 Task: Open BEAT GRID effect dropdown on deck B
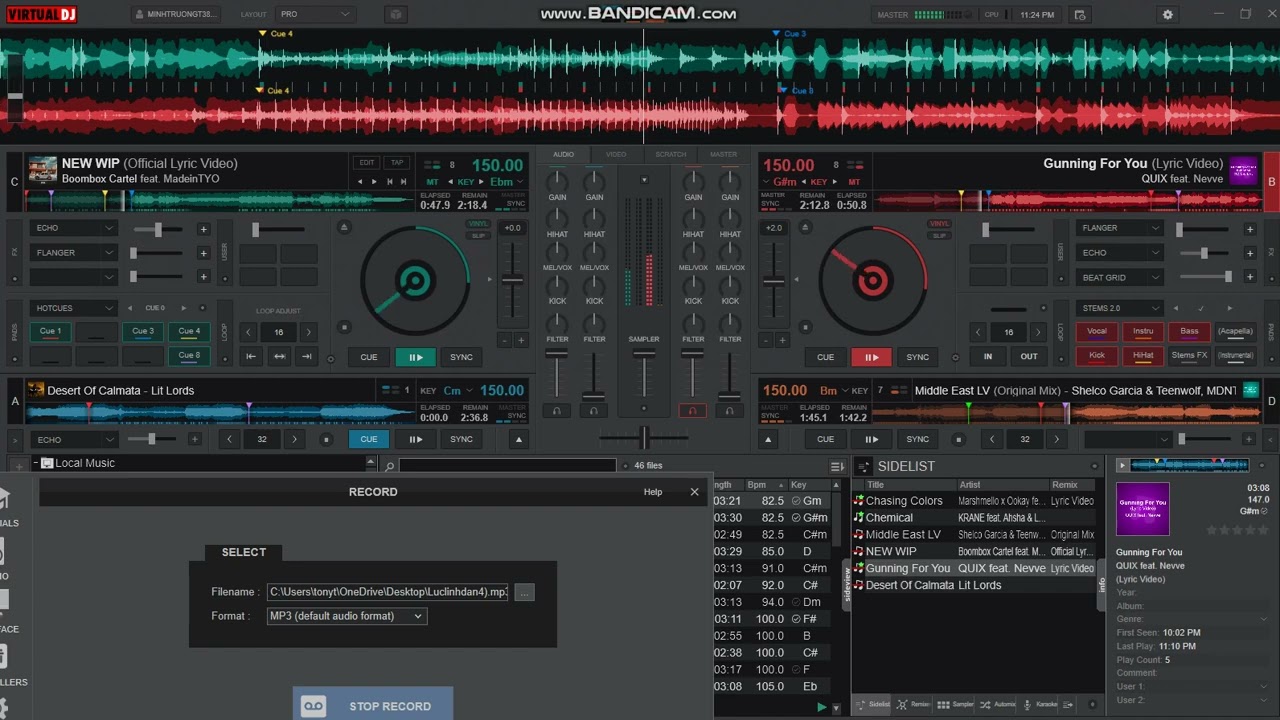click(1119, 278)
